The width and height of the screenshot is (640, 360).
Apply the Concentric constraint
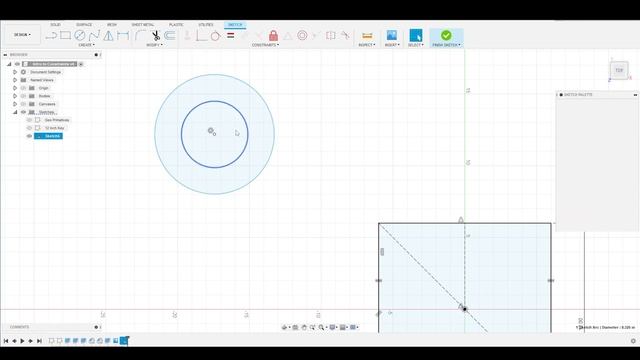(x=302, y=36)
